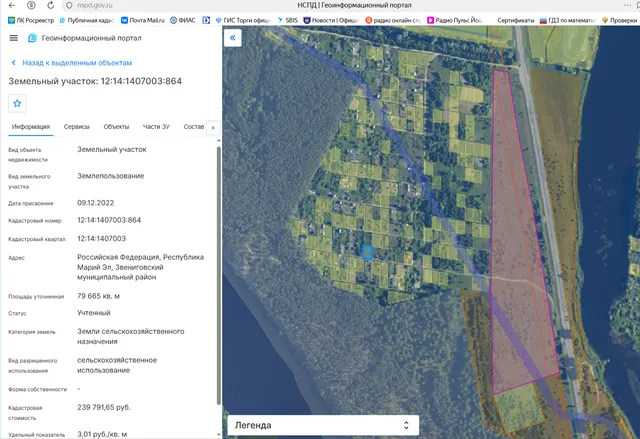640x439 pixels.
Task: Click the blue square bookmark icon after ФИАС
Action: pyautogui.click(x=206, y=20)
